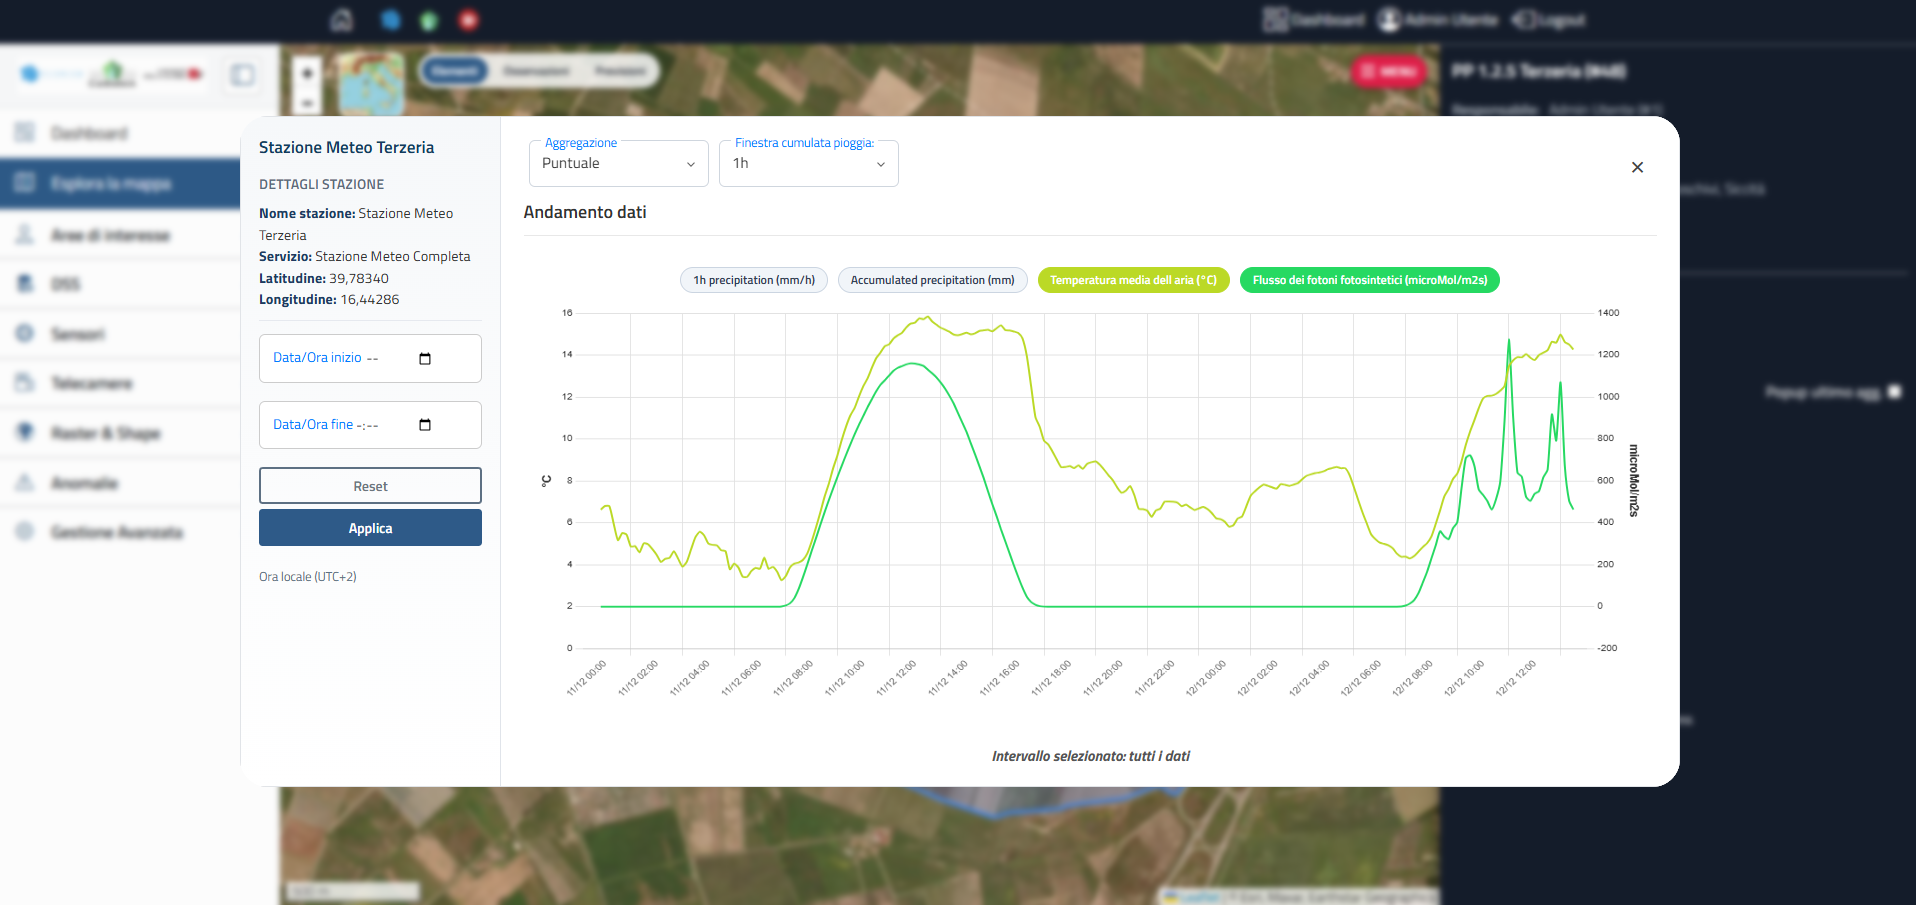Toggle Accumulated precipitation series in chart

(x=932, y=280)
